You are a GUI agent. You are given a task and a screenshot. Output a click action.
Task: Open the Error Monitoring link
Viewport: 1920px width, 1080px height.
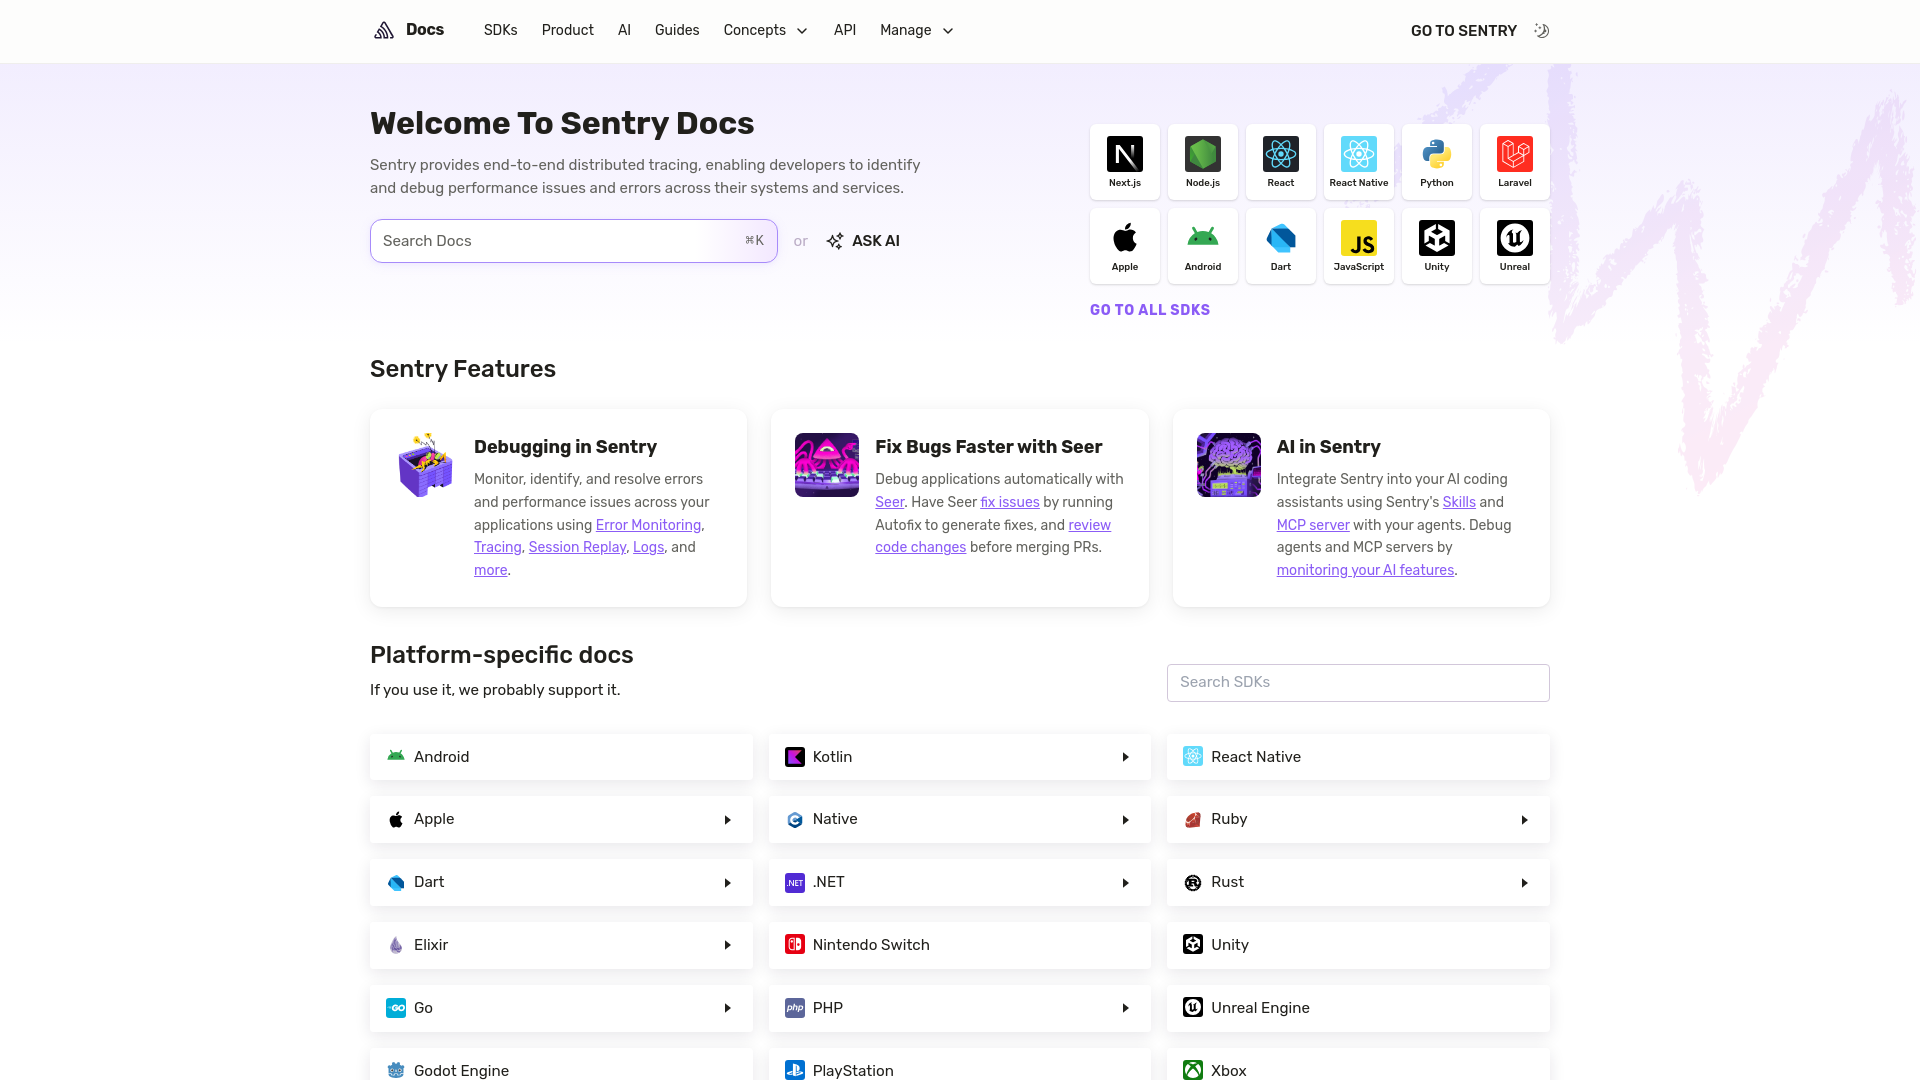(x=648, y=525)
